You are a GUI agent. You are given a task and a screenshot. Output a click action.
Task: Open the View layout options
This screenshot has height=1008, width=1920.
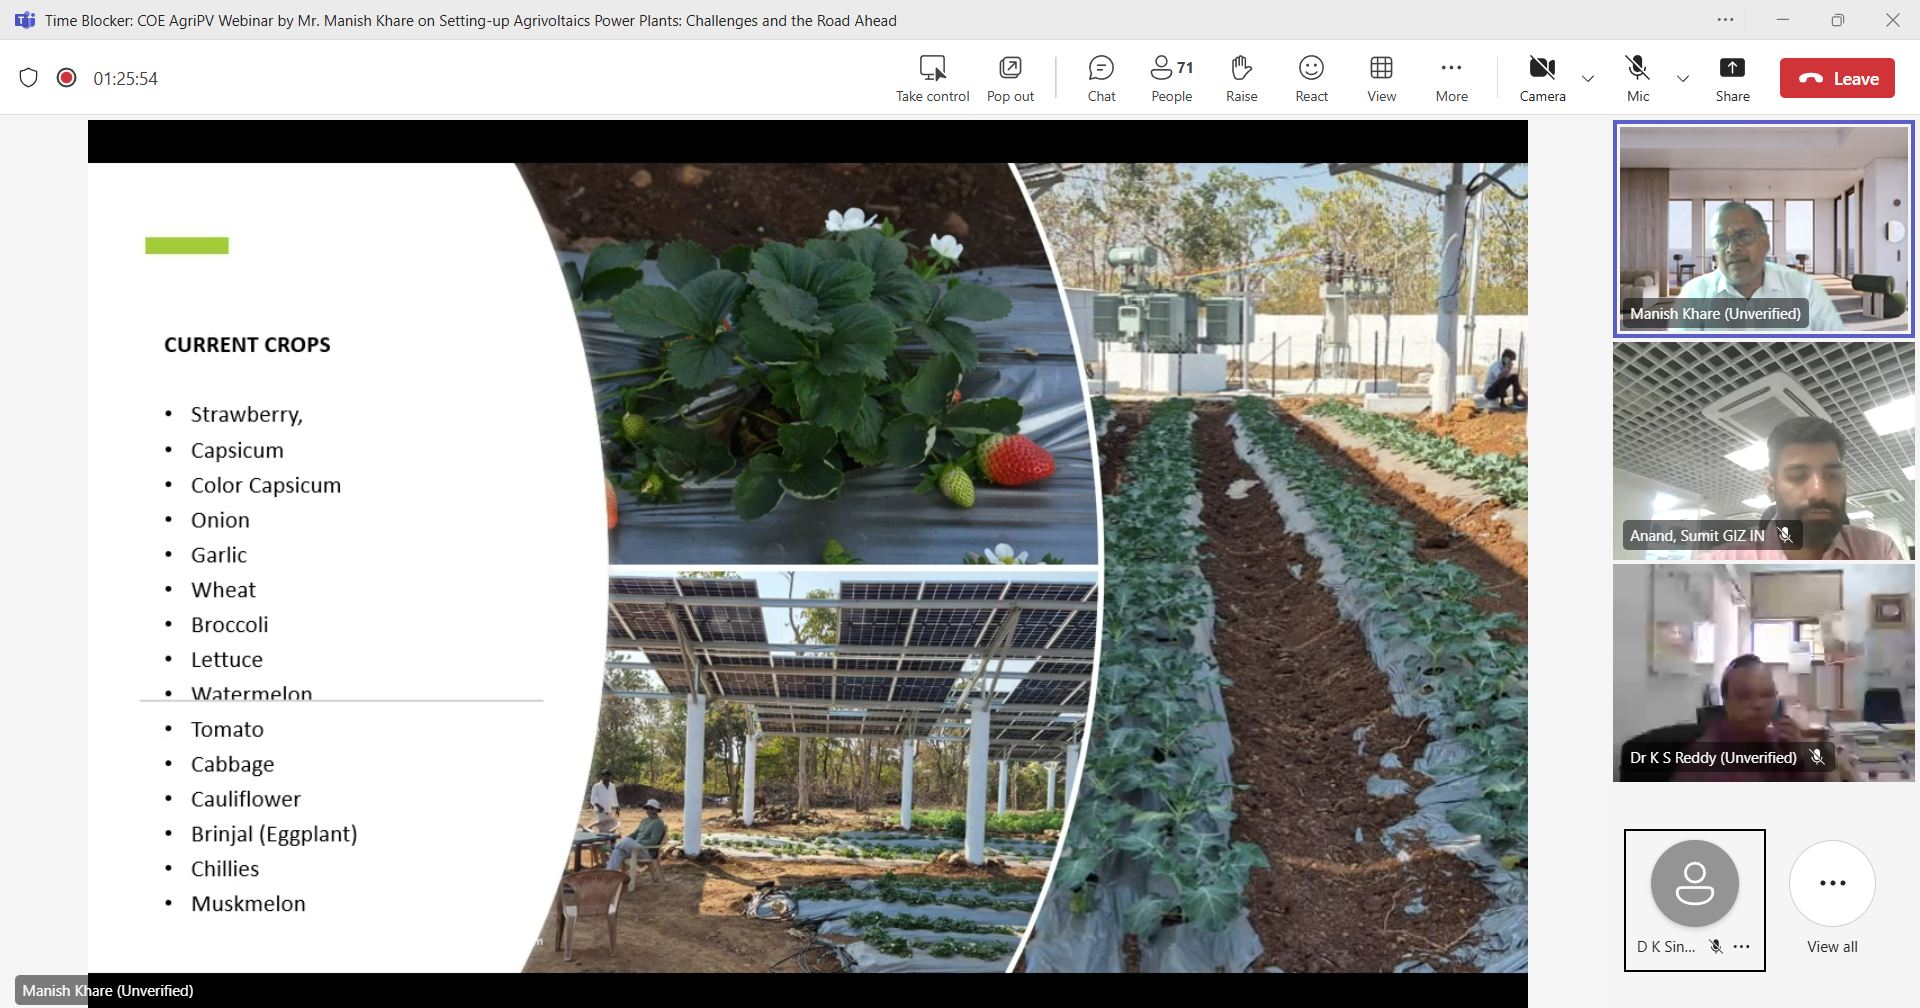point(1381,78)
